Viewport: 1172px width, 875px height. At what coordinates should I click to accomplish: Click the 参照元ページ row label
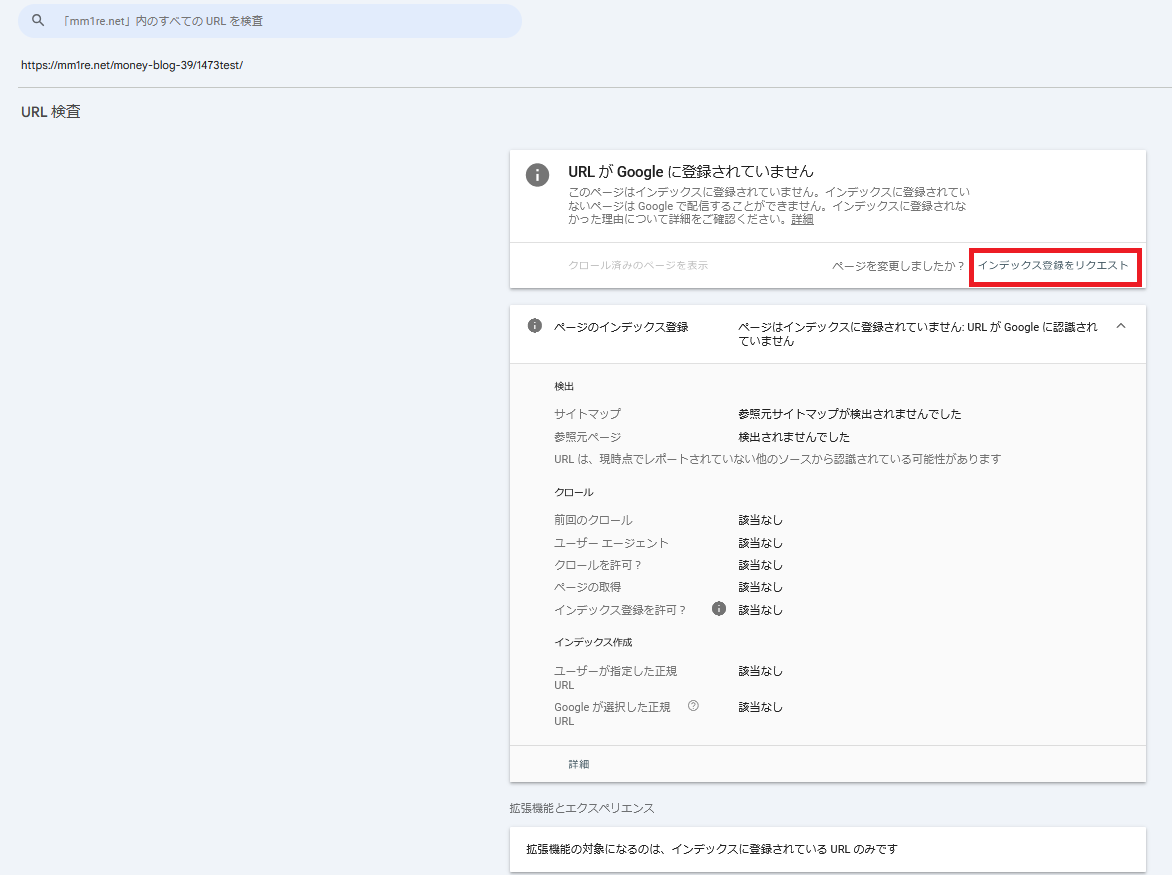click(x=587, y=437)
